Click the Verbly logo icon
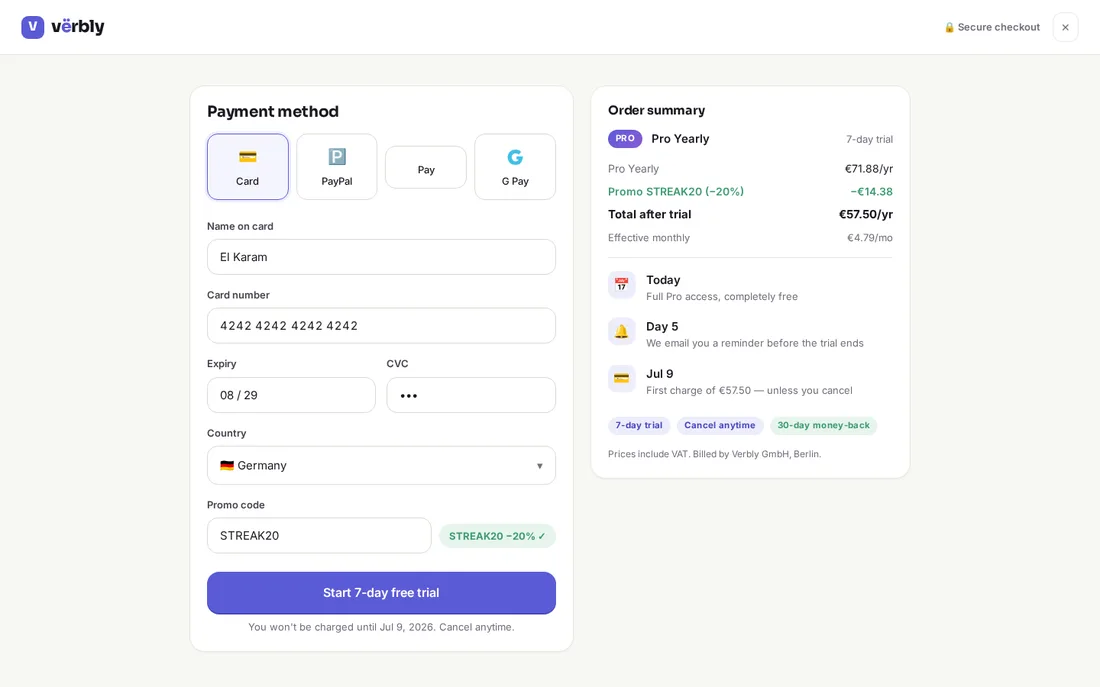The image size is (1100, 687). pyautogui.click(x=32, y=27)
